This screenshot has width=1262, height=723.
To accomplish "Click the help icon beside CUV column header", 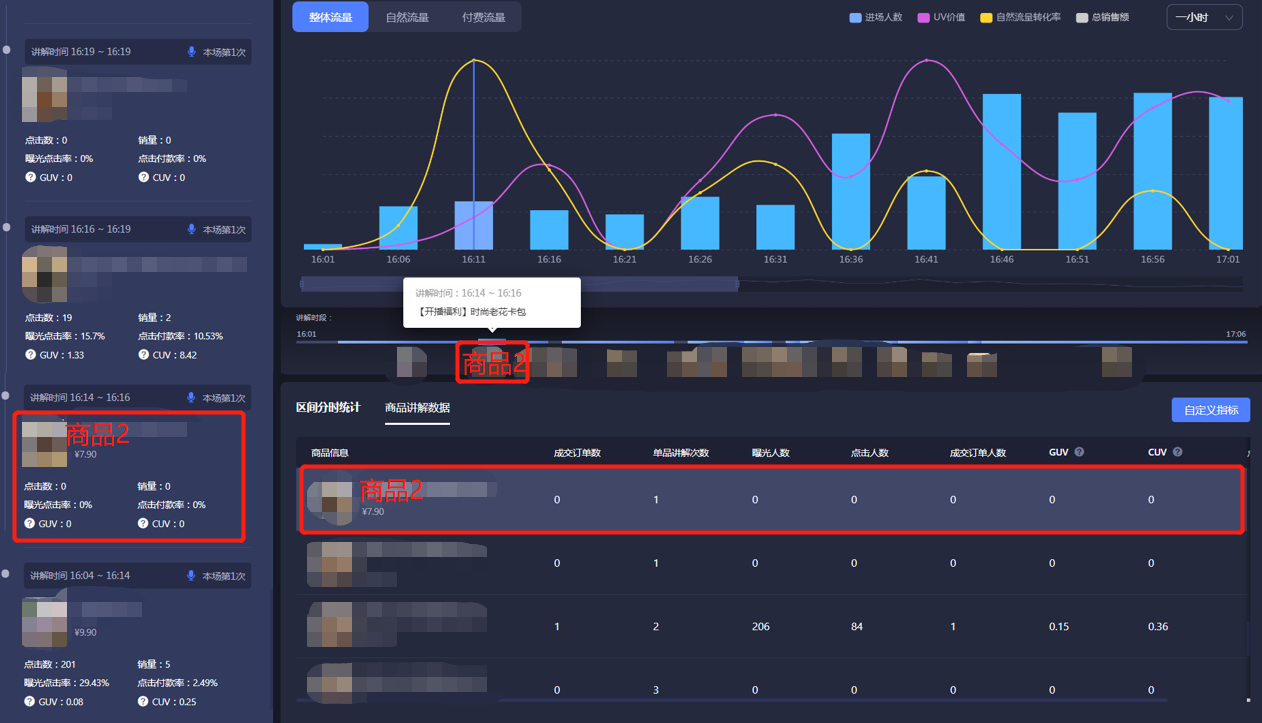I will pyautogui.click(x=1177, y=452).
